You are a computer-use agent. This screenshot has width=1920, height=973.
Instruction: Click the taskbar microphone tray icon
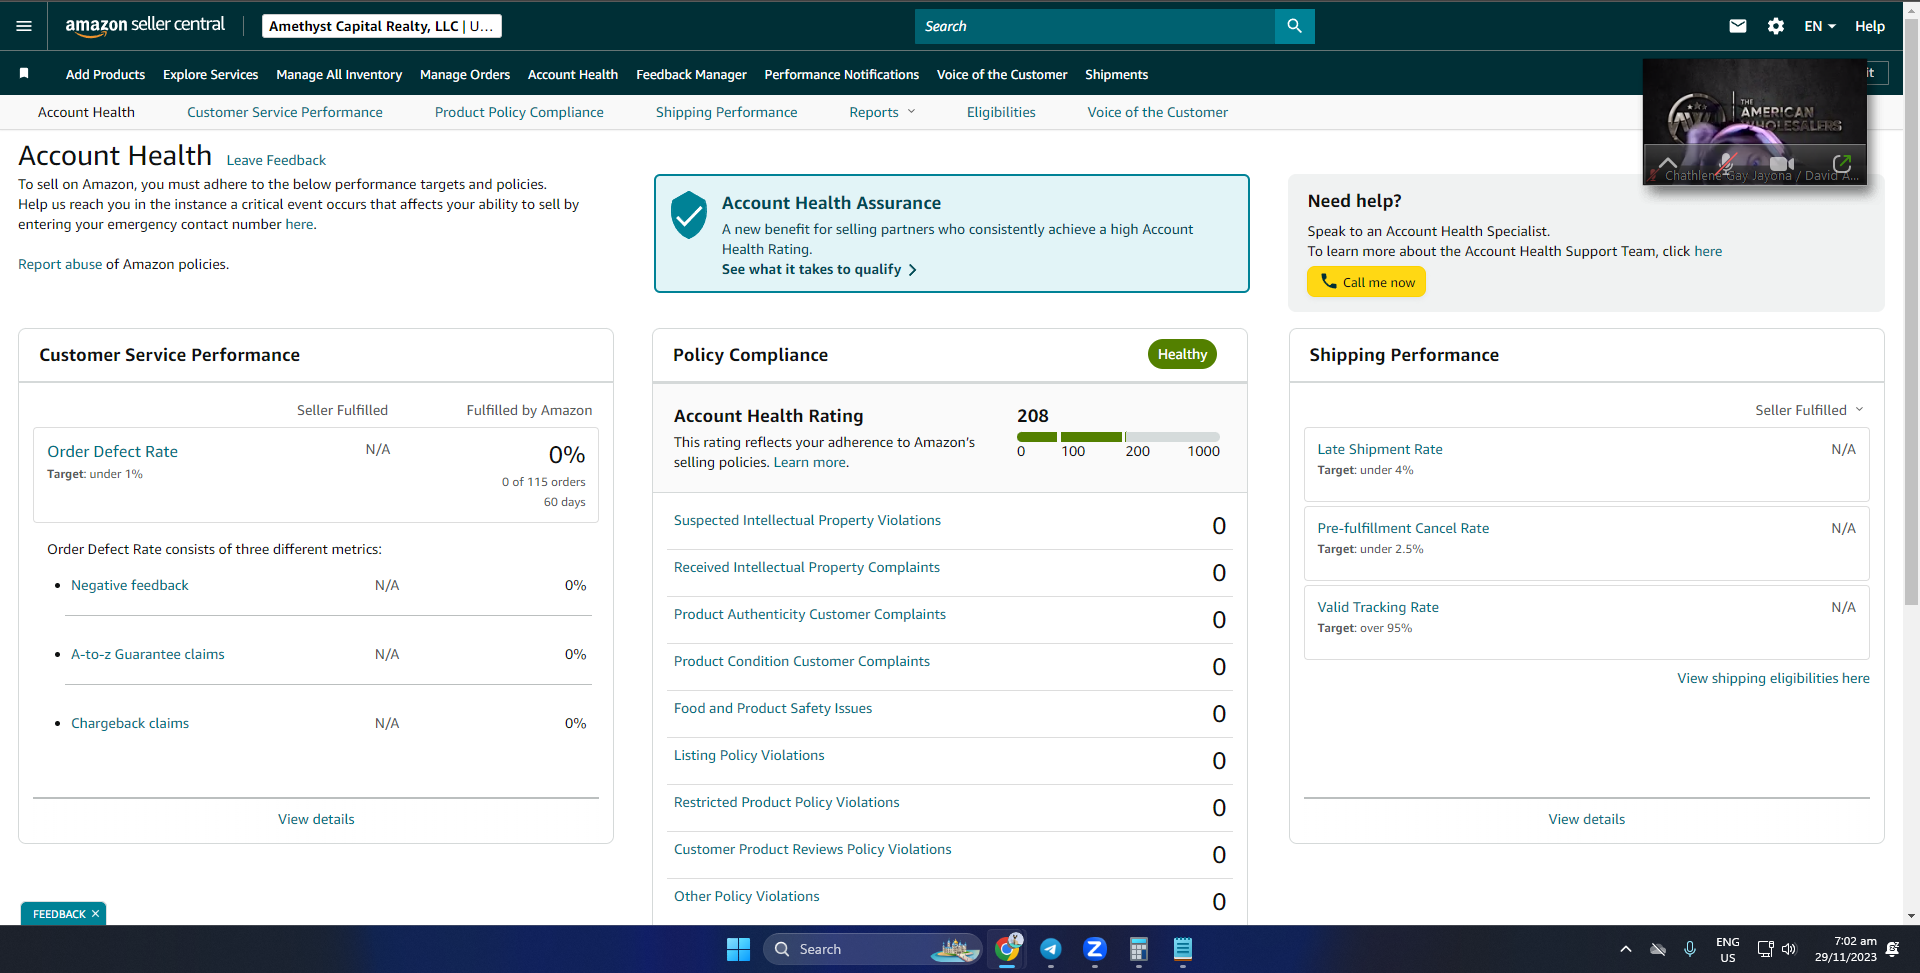point(1690,949)
